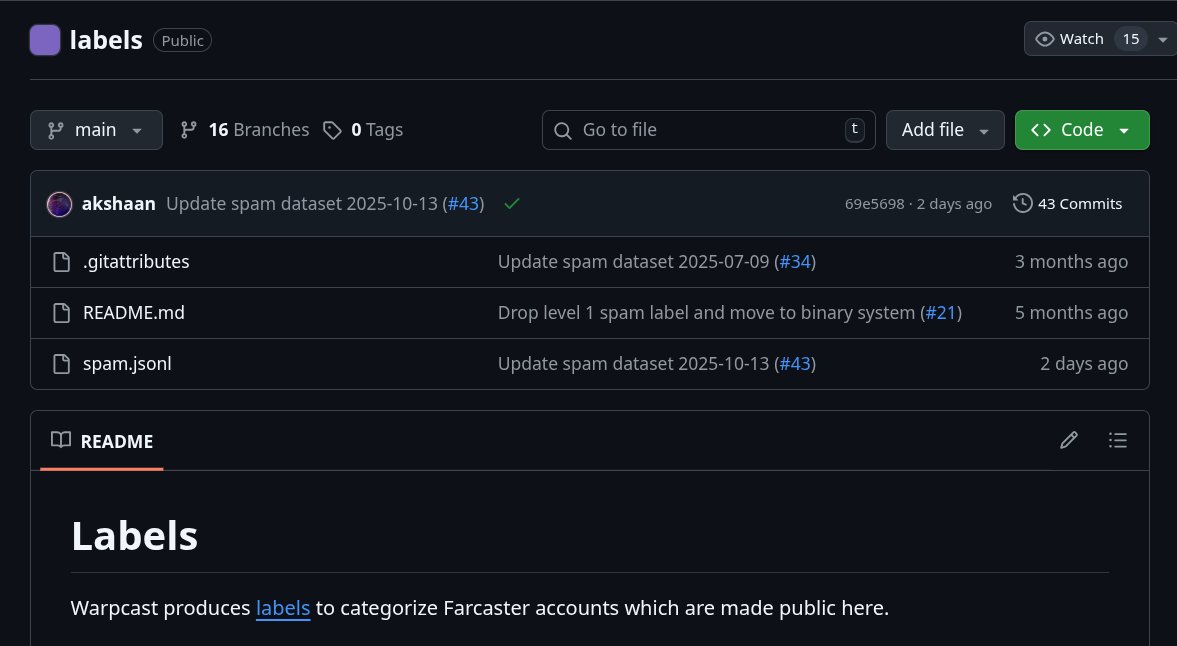1177x646 pixels.
Task: Open the green Code dropdown button
Action: [x=1082, y=130]
